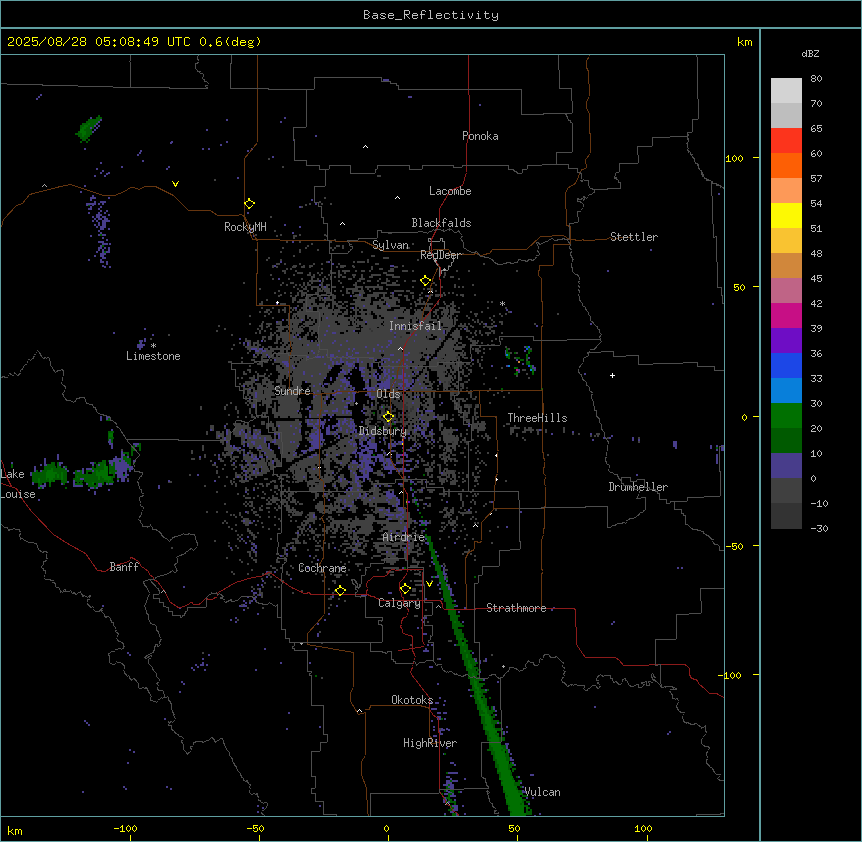Select the yellow diamond marker between Olds and Didsbury
Screen dimensions: 862x842
point(388,417)
